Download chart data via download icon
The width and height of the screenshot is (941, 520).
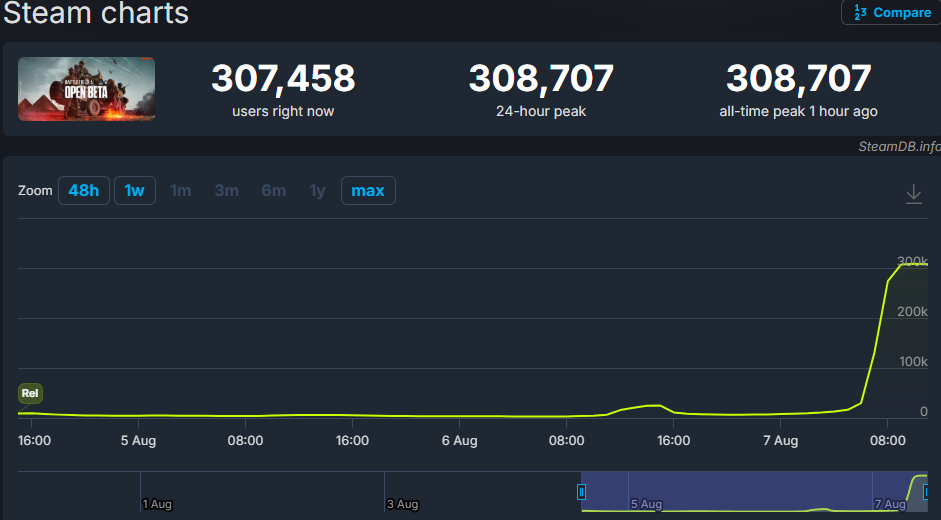click(x=913, y=194)
